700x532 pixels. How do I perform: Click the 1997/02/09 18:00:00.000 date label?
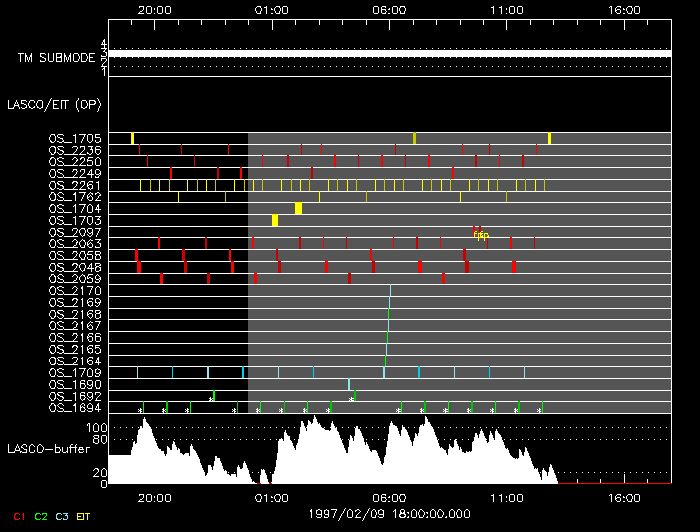coord(389,513)
